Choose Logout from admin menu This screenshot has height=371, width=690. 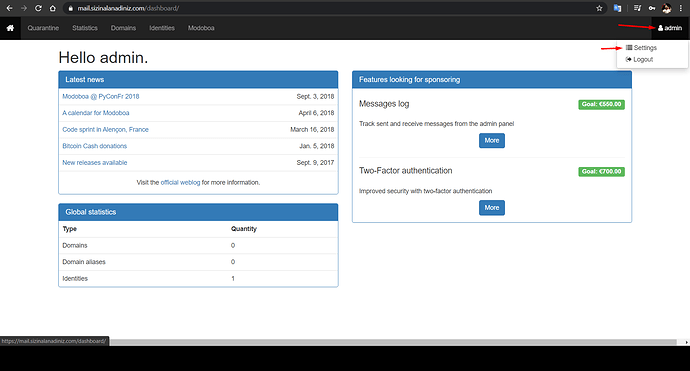[639, 59]
